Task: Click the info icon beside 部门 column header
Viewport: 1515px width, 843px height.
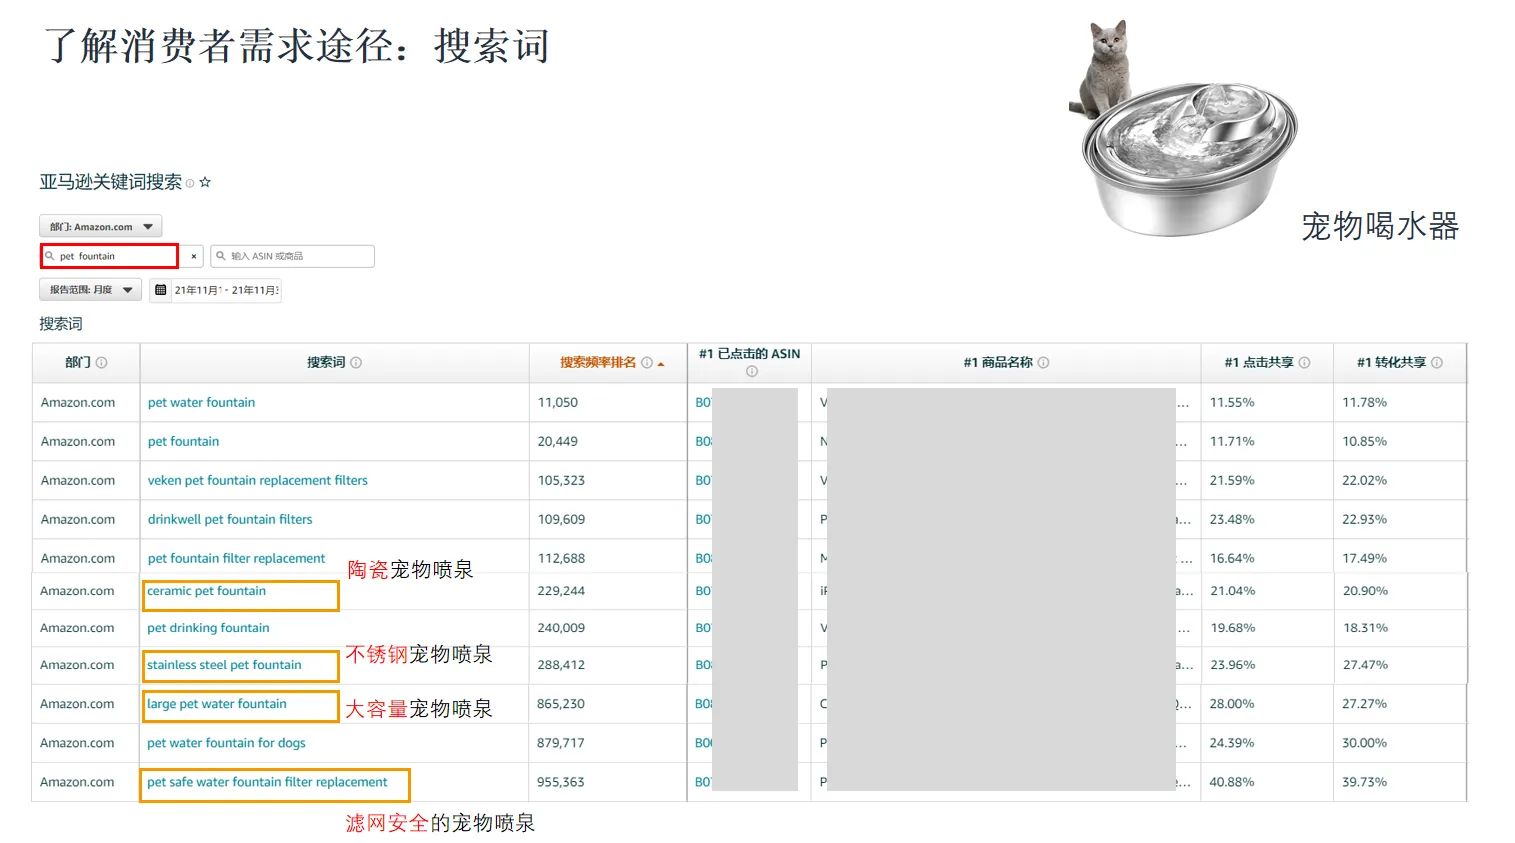Action: (x=103, y=362)
